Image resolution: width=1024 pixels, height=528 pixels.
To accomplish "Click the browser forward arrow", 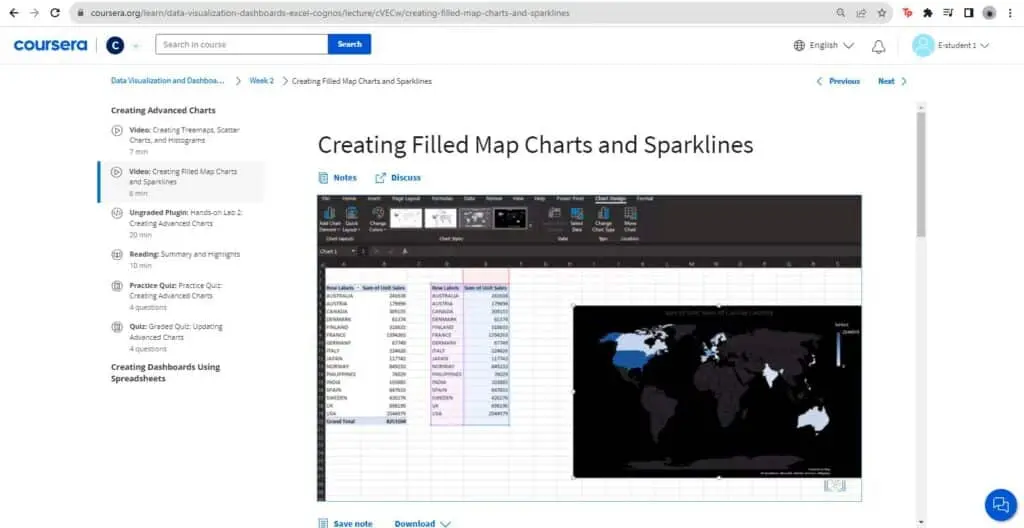I will 35,12.
